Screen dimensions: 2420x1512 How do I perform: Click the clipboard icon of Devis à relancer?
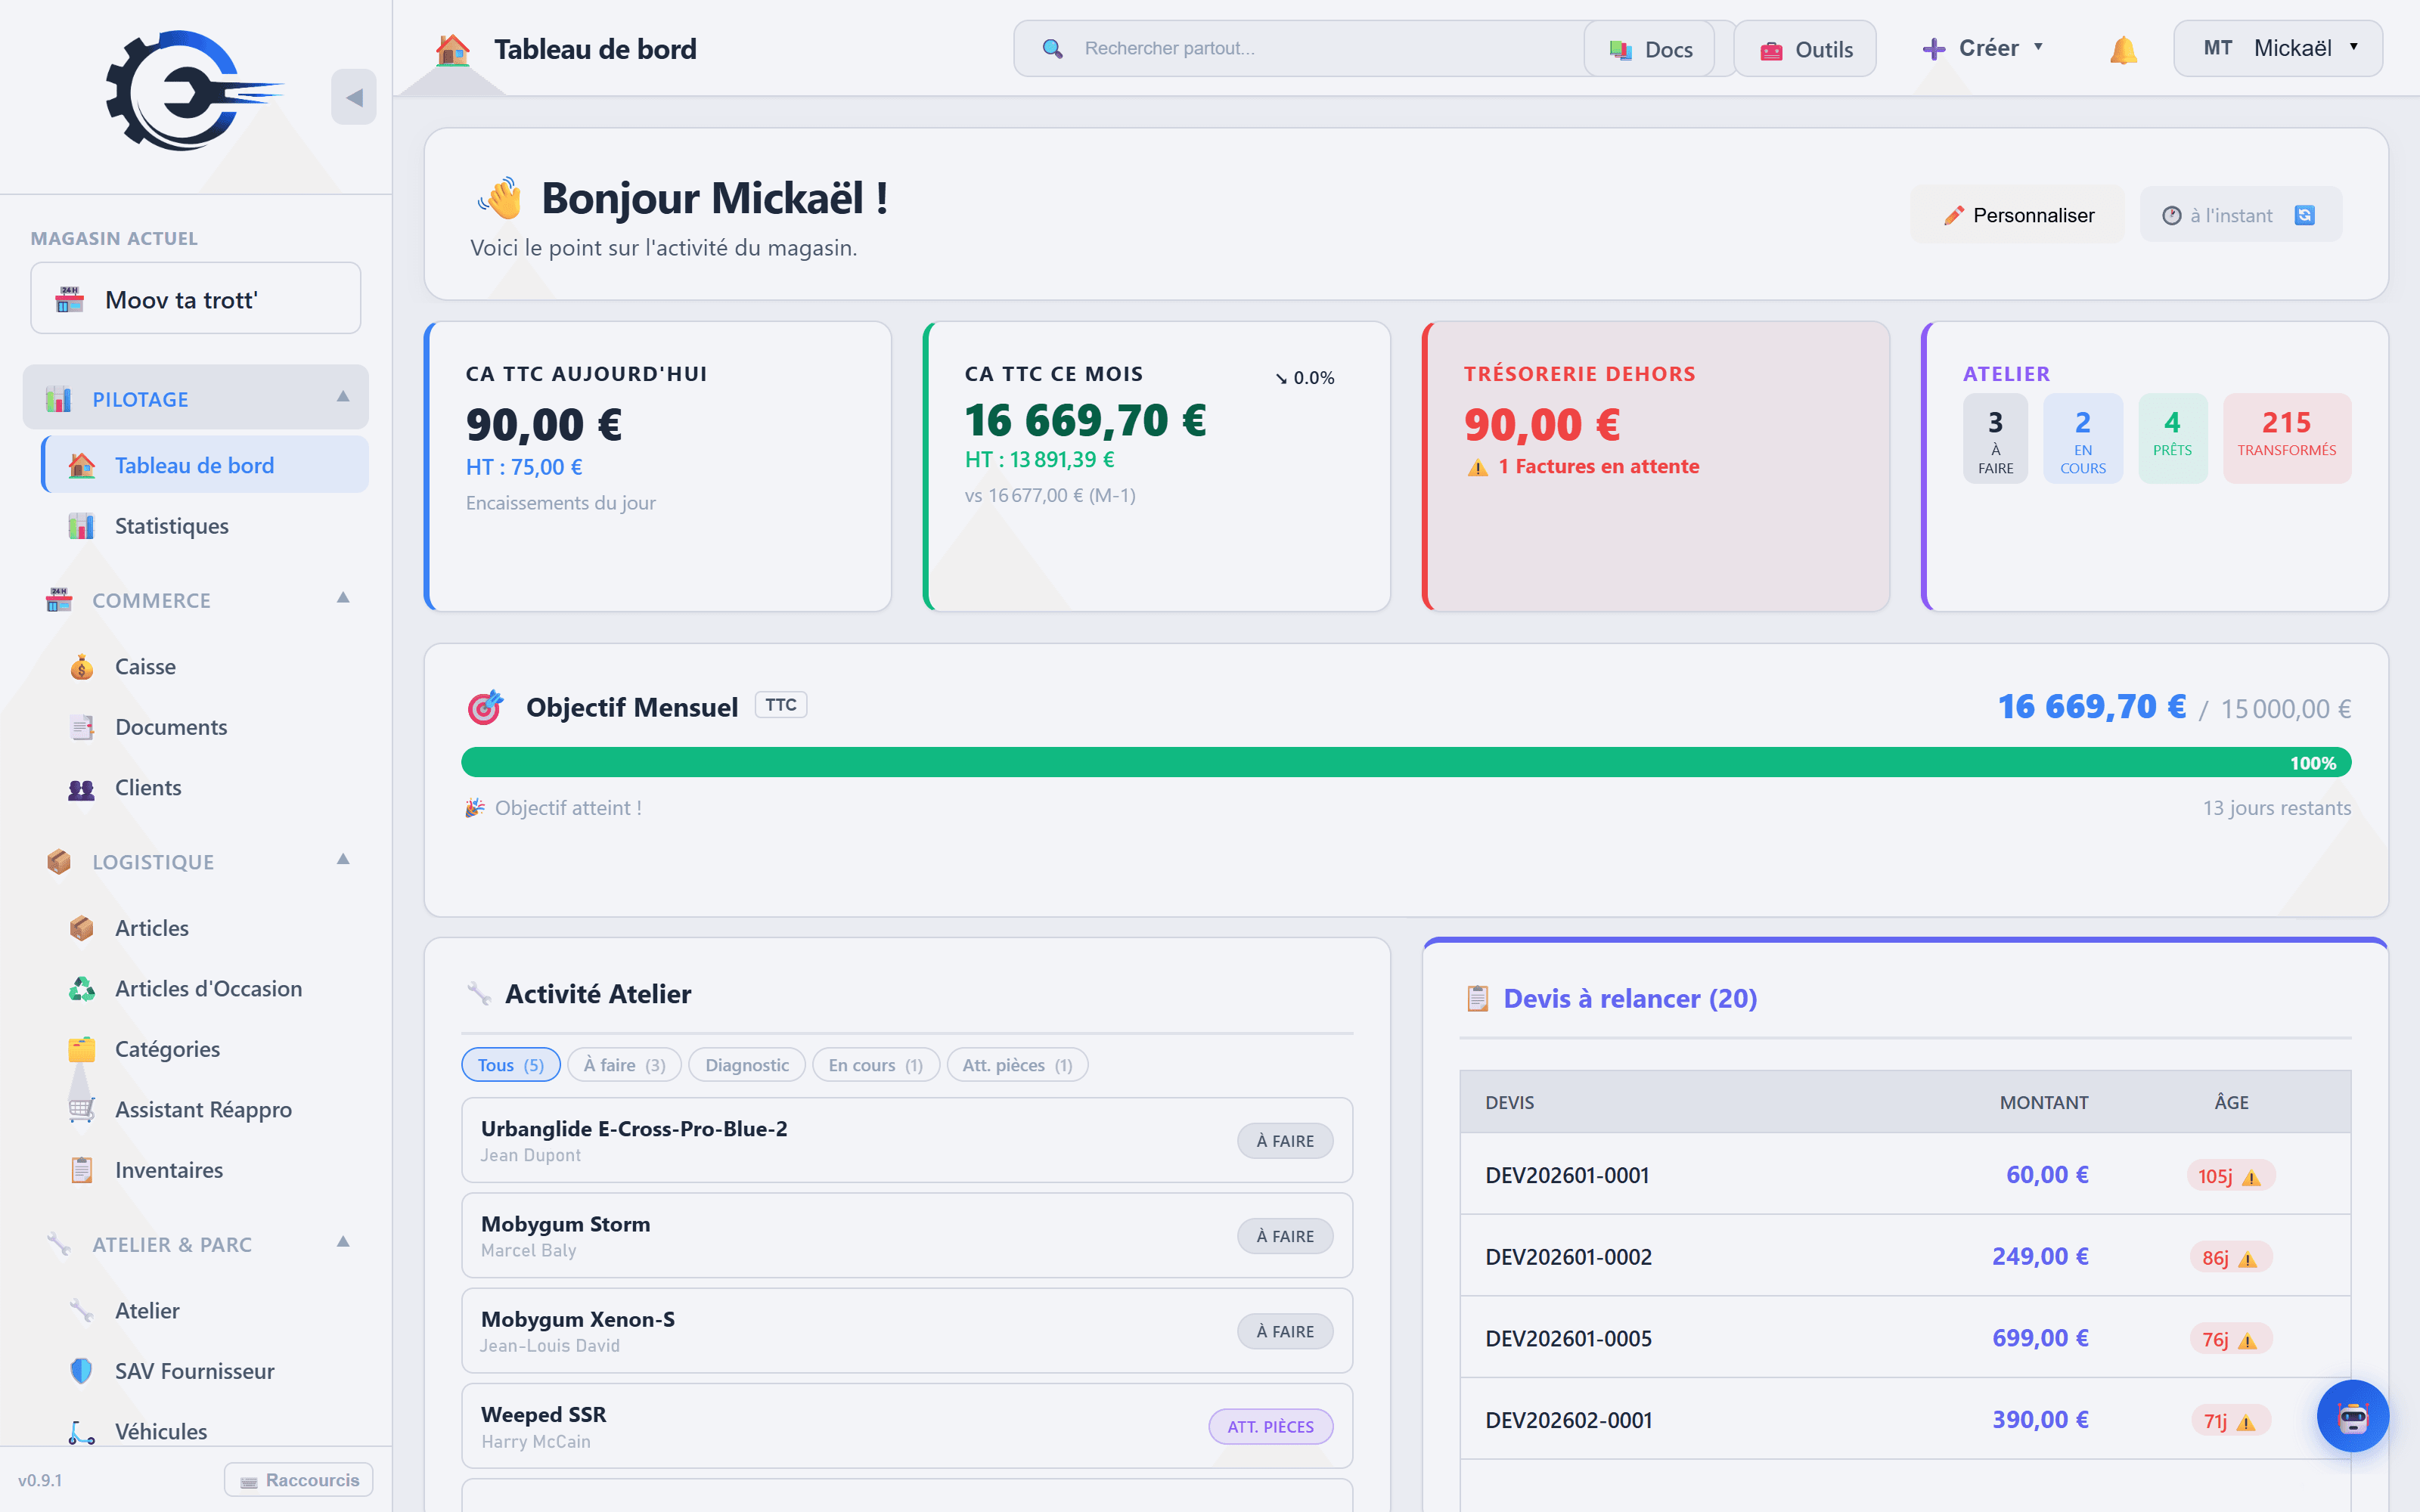pos(1477,998)
